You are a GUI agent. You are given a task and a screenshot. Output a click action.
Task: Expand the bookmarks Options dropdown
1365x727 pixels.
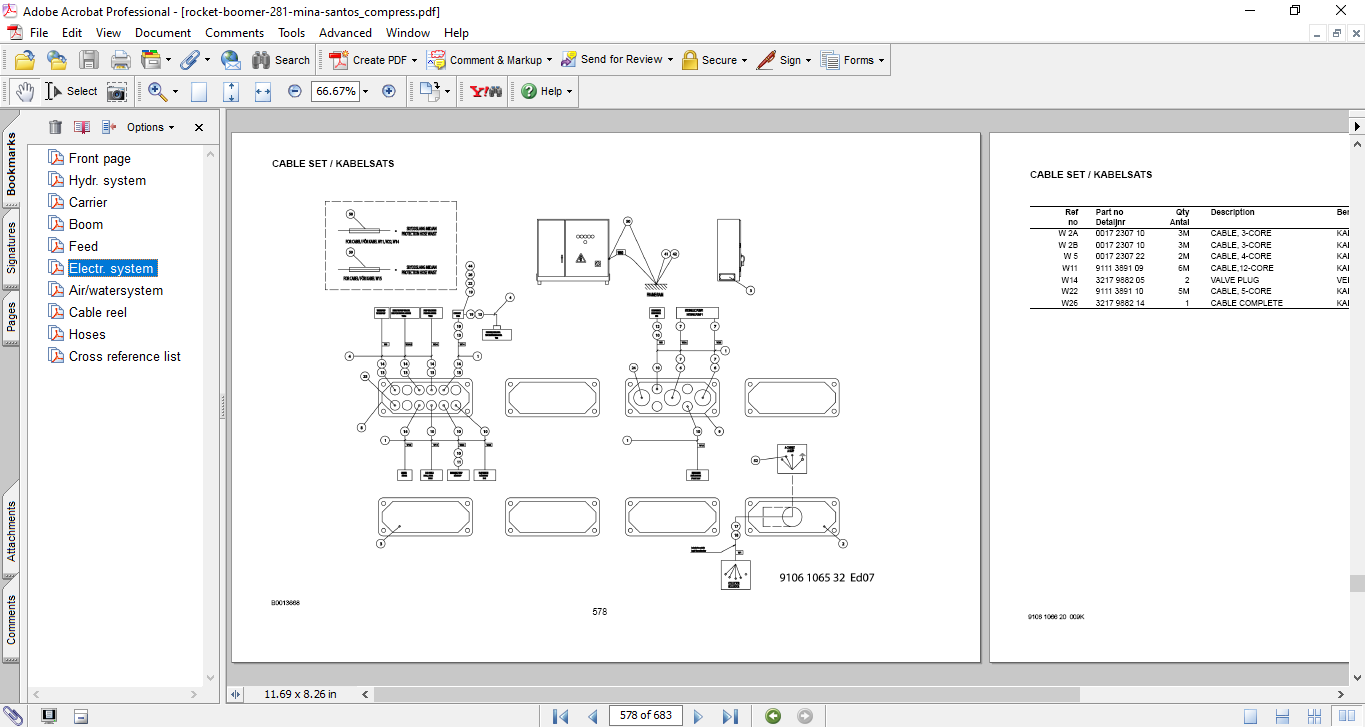point(150,127)
